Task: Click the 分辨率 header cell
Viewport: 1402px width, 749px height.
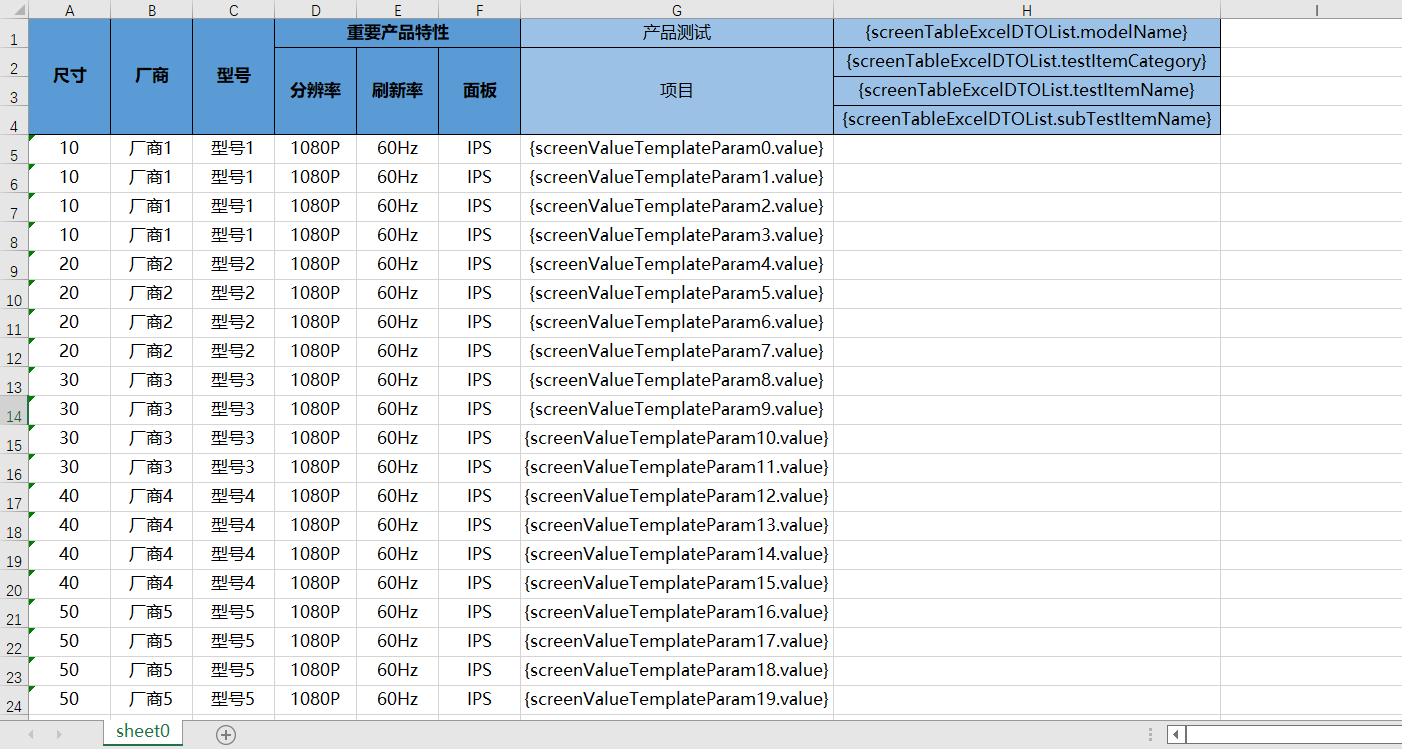Action: point(315,91)
